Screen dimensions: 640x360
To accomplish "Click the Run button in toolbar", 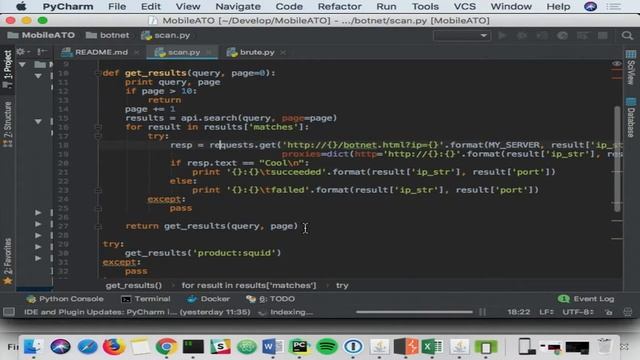I will coord(502,36).
